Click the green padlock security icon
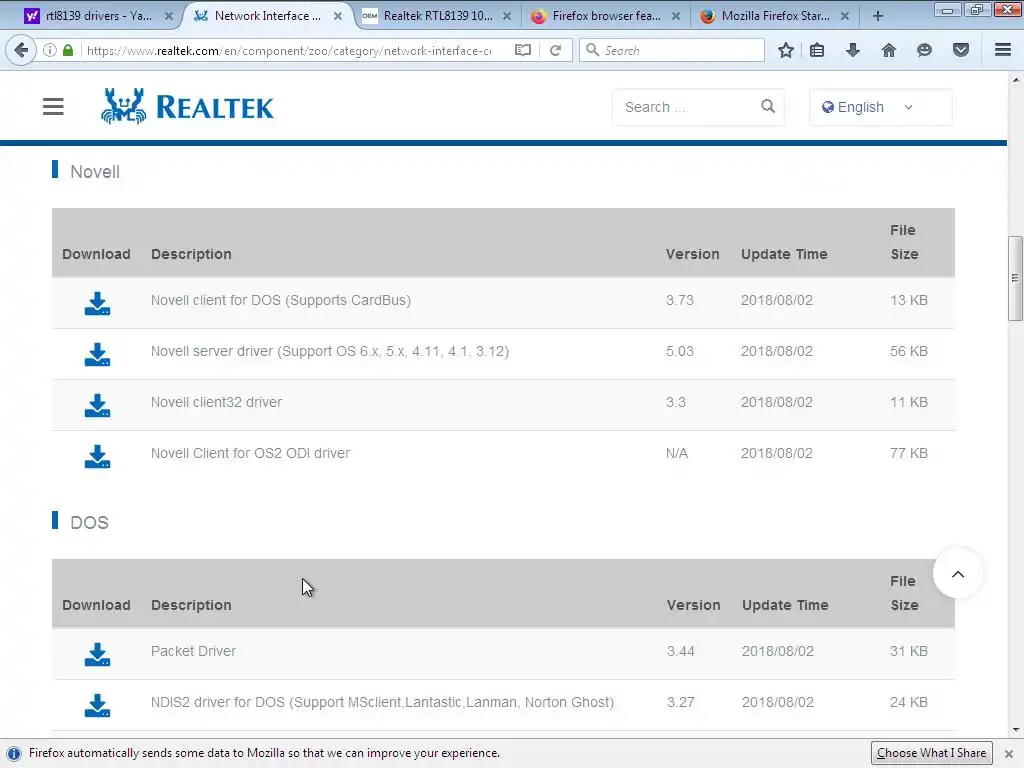 pos(68,50)
